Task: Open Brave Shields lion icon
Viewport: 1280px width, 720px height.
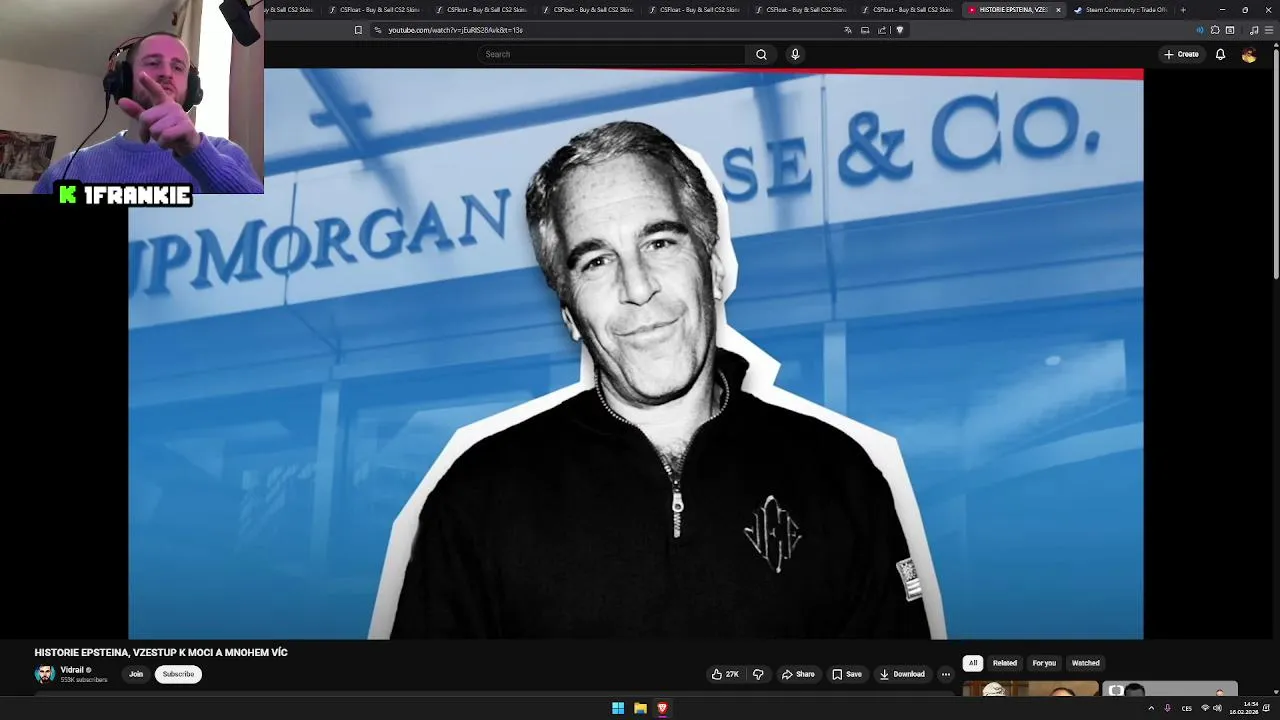Action: pos(899,30)
